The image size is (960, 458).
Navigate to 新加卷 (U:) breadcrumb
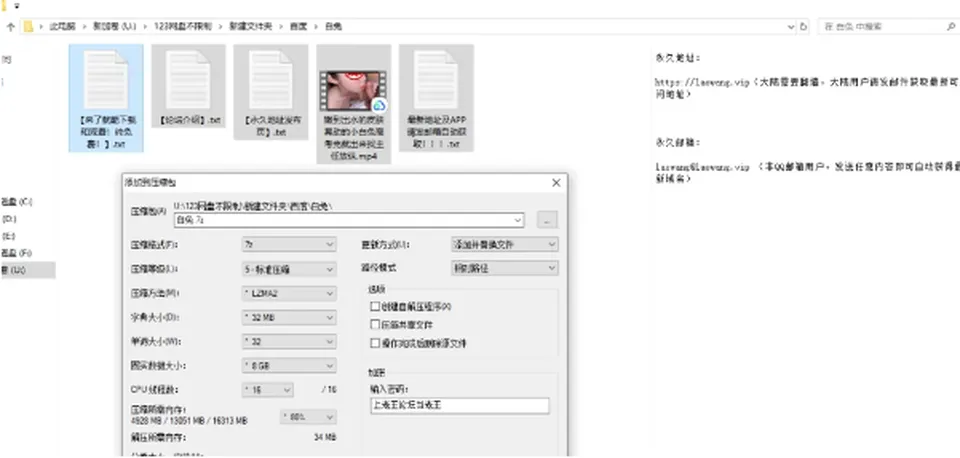(114, 27)
